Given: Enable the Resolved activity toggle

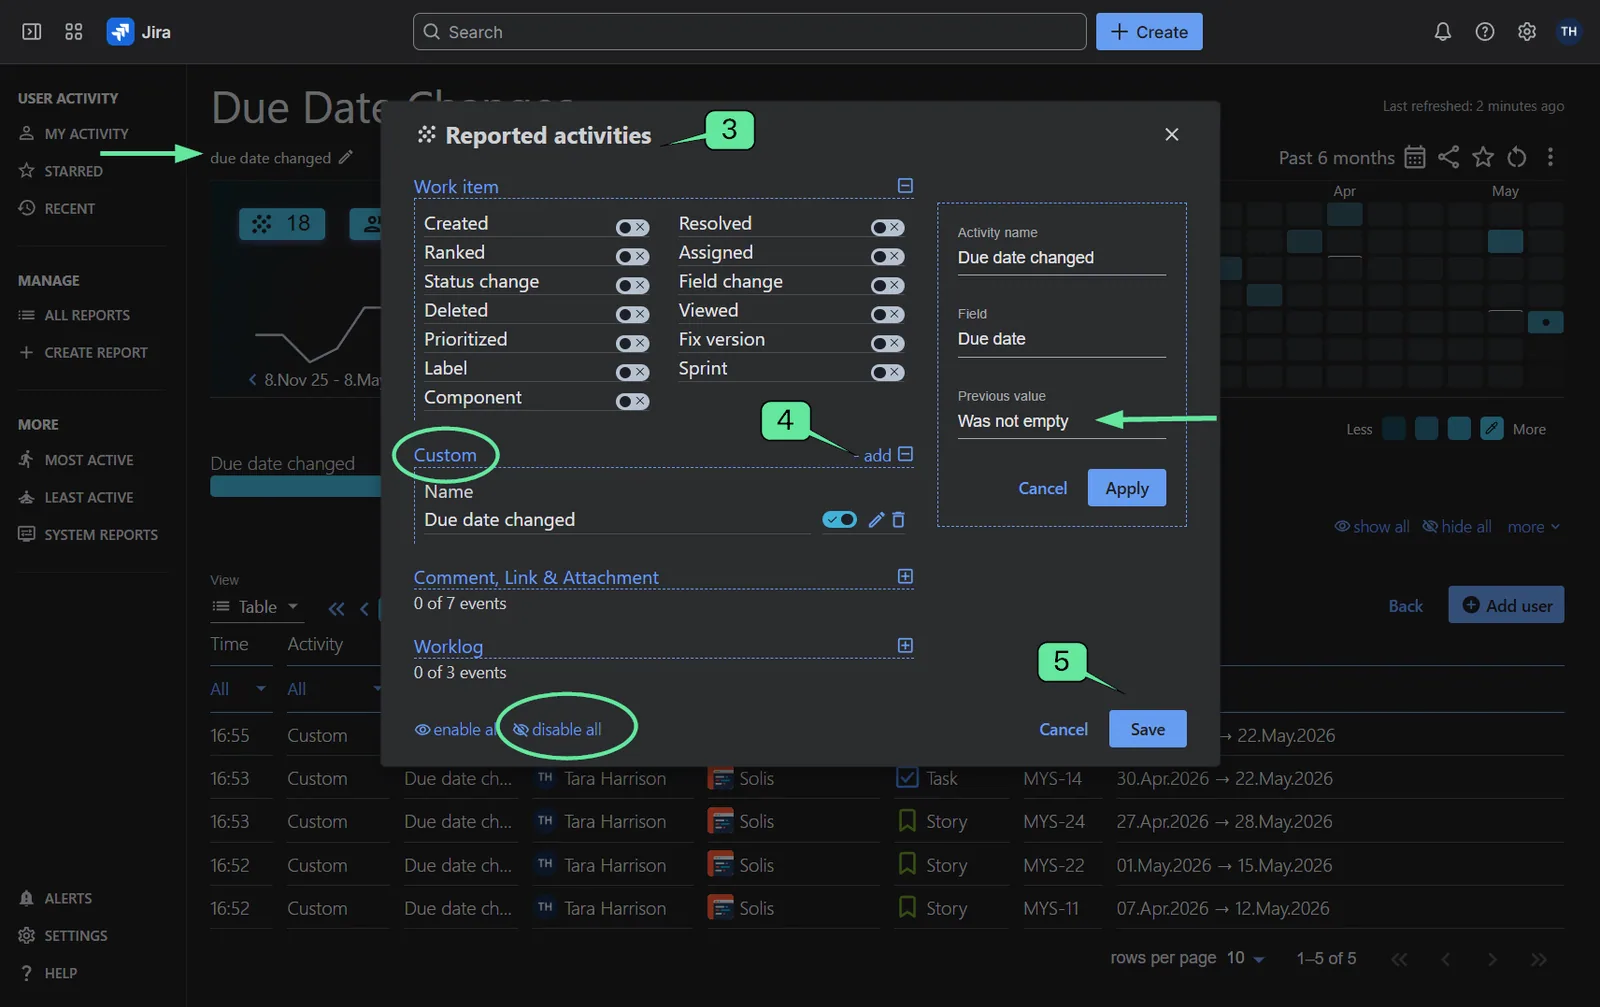Looking at the screenshot, I should coord(887,228).
